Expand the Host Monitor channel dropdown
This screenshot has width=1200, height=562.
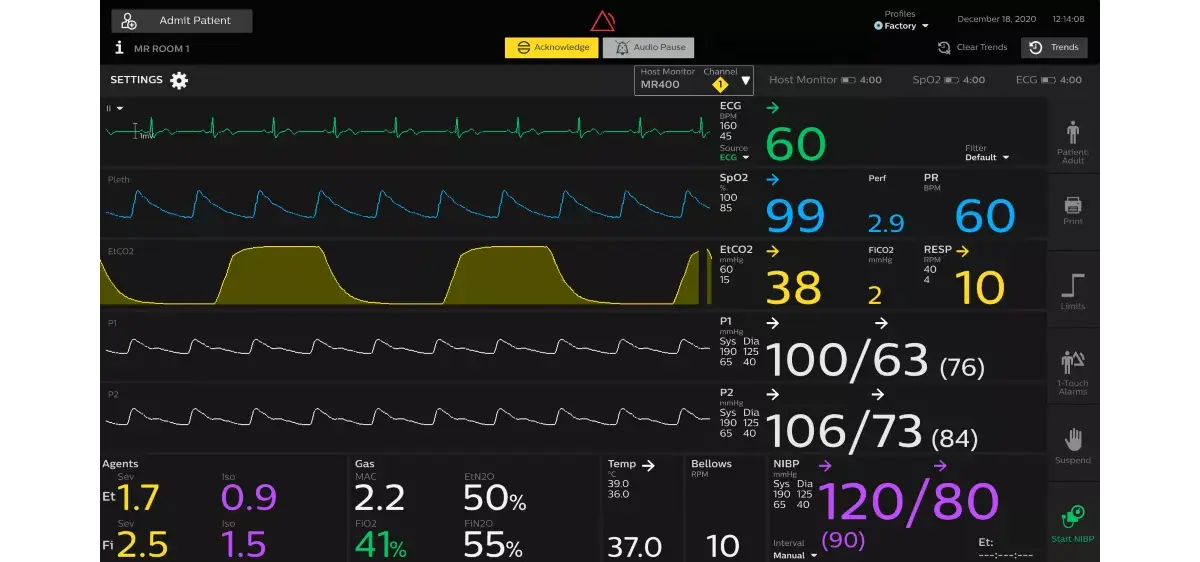(745, 81)
